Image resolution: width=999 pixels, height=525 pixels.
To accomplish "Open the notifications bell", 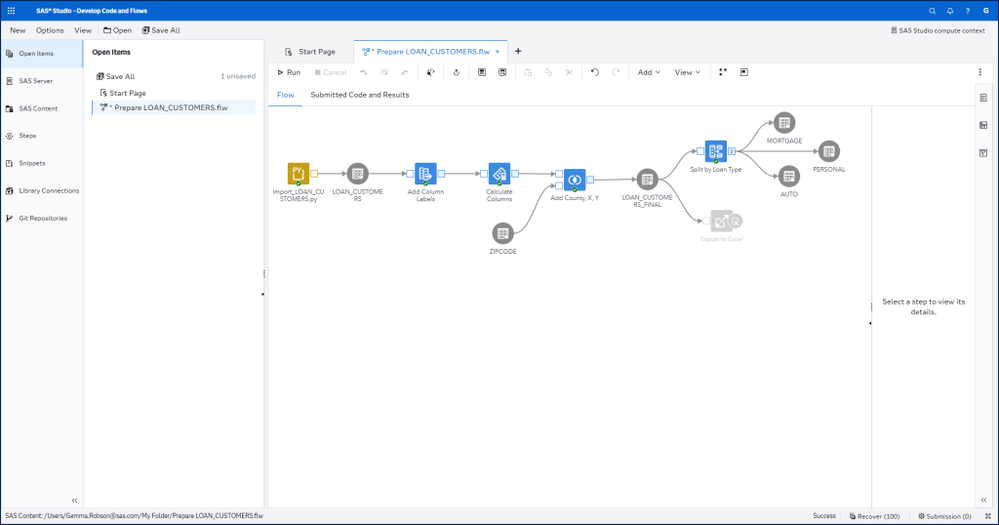I will [x=950, y=11].
